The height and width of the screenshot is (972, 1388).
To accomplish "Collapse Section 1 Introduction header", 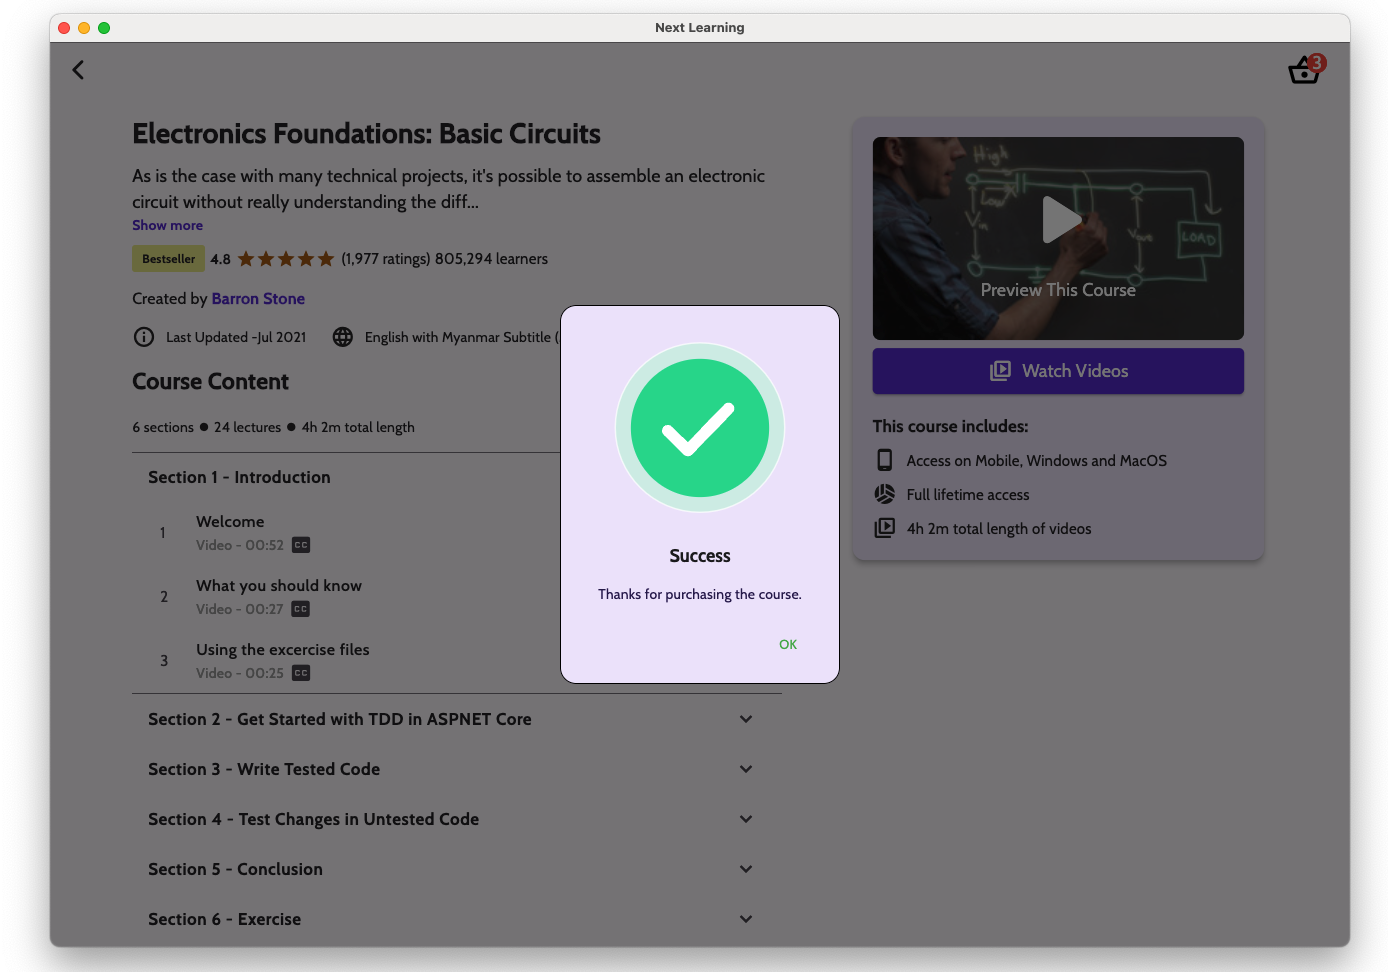I will coord(239,477).
